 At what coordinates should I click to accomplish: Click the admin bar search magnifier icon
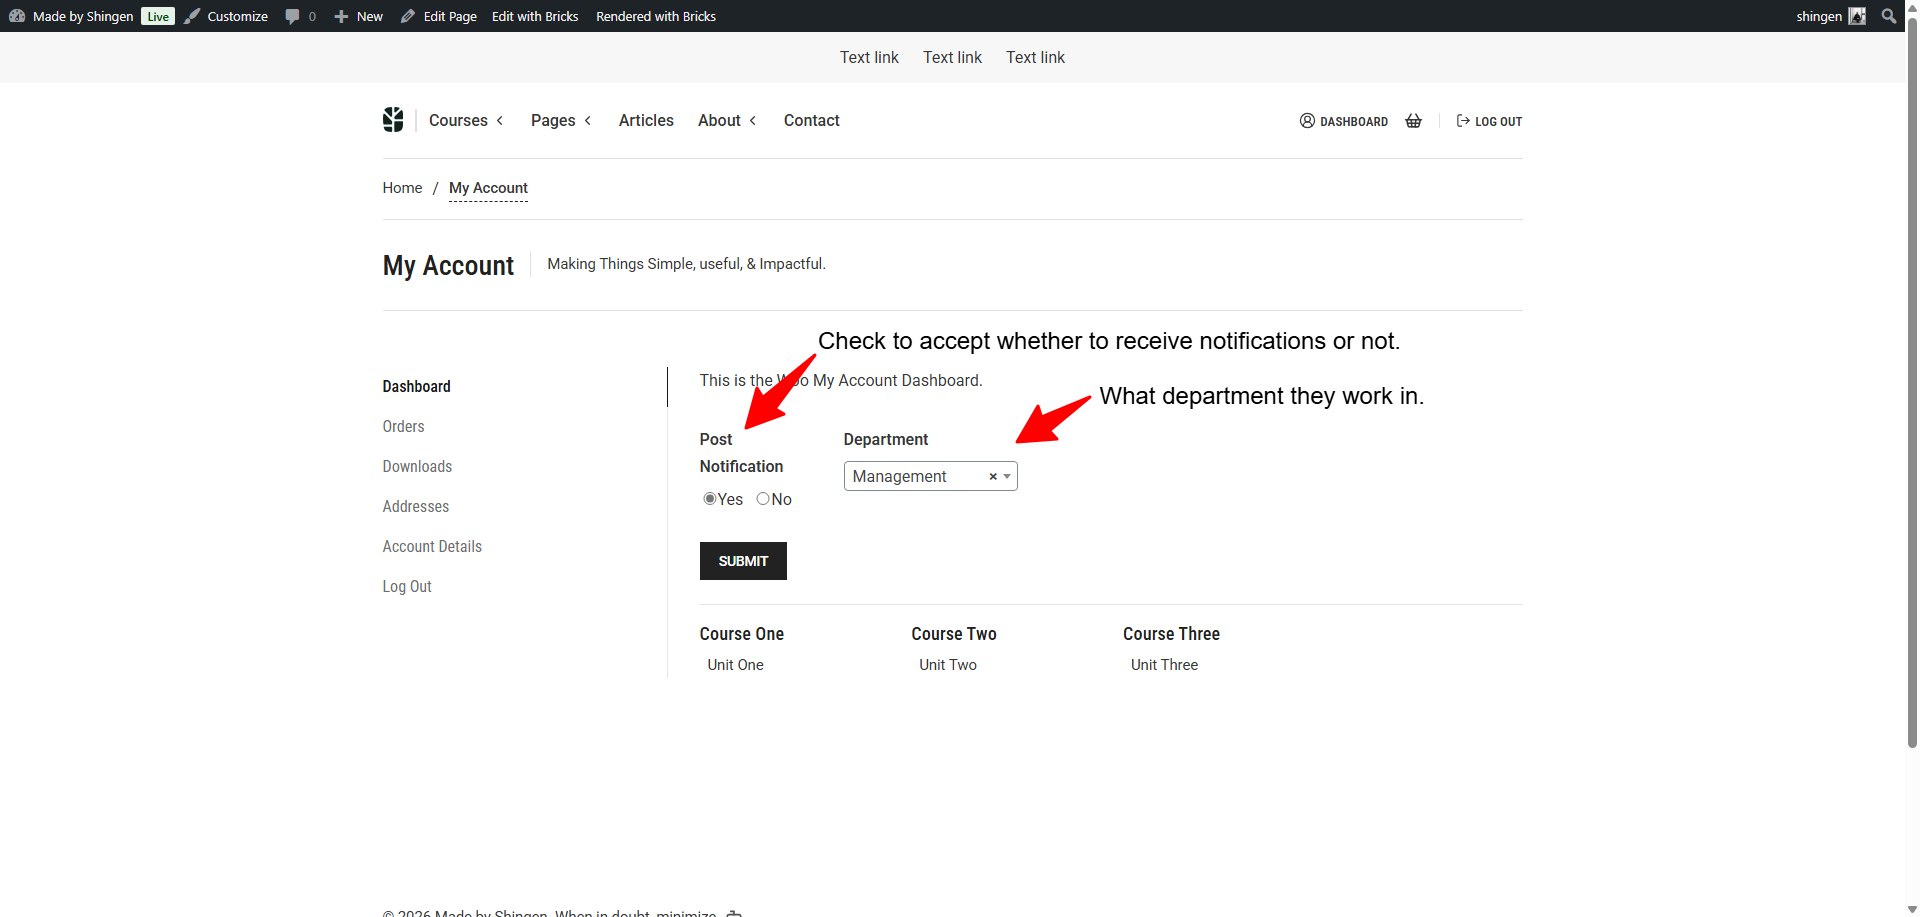(1888, 16)
